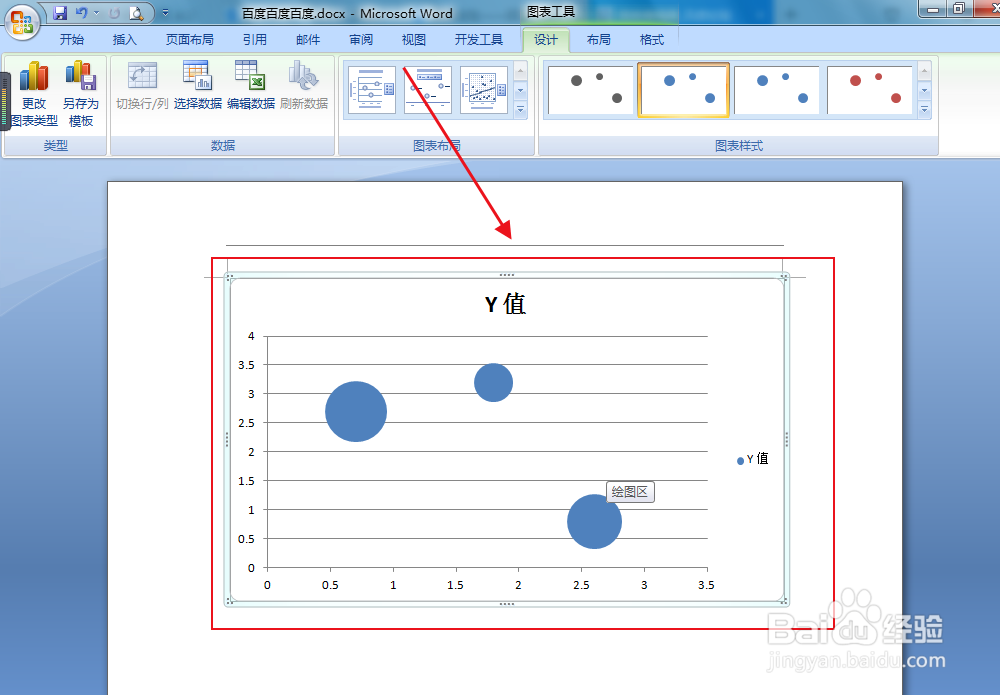This screenshot has height=695, width=1000.
Task: Click the 切换行/列 button
Action: tap(142, 86)
